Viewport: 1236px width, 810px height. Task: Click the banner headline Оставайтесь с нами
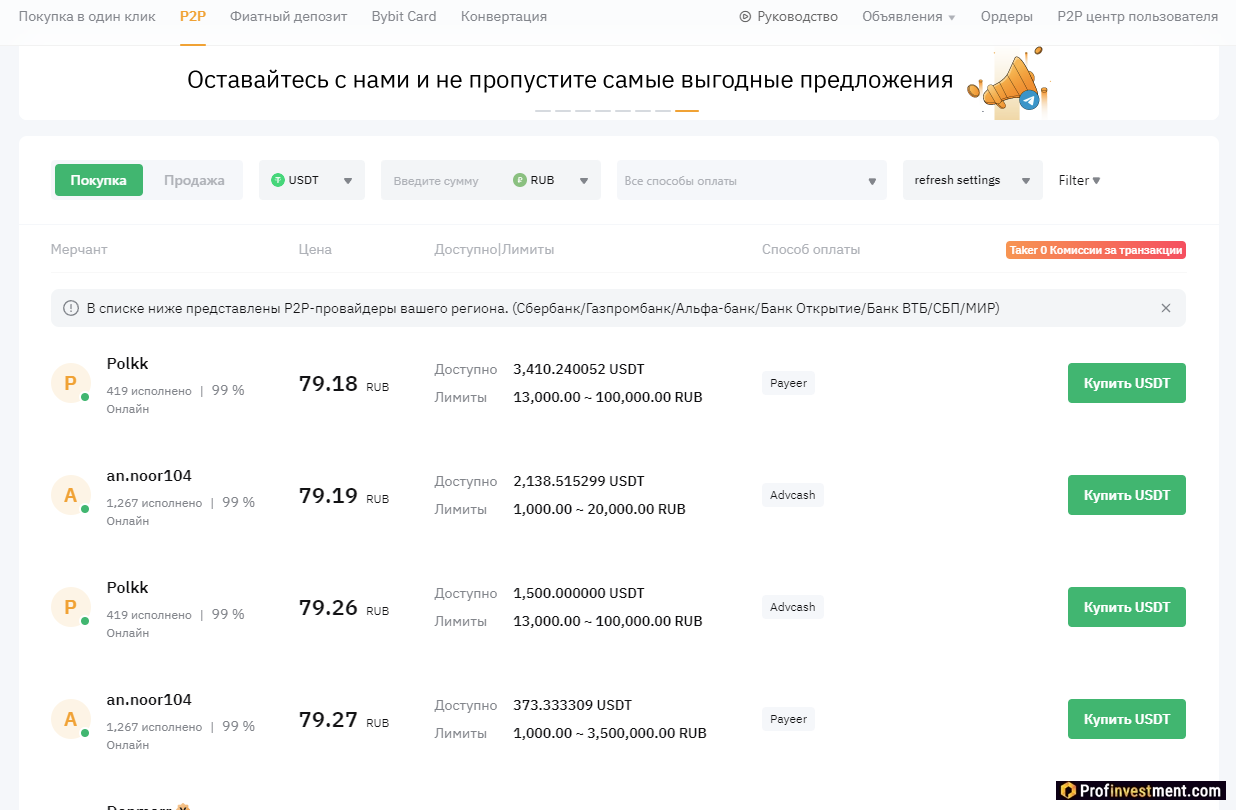click(x=570, y=80)
